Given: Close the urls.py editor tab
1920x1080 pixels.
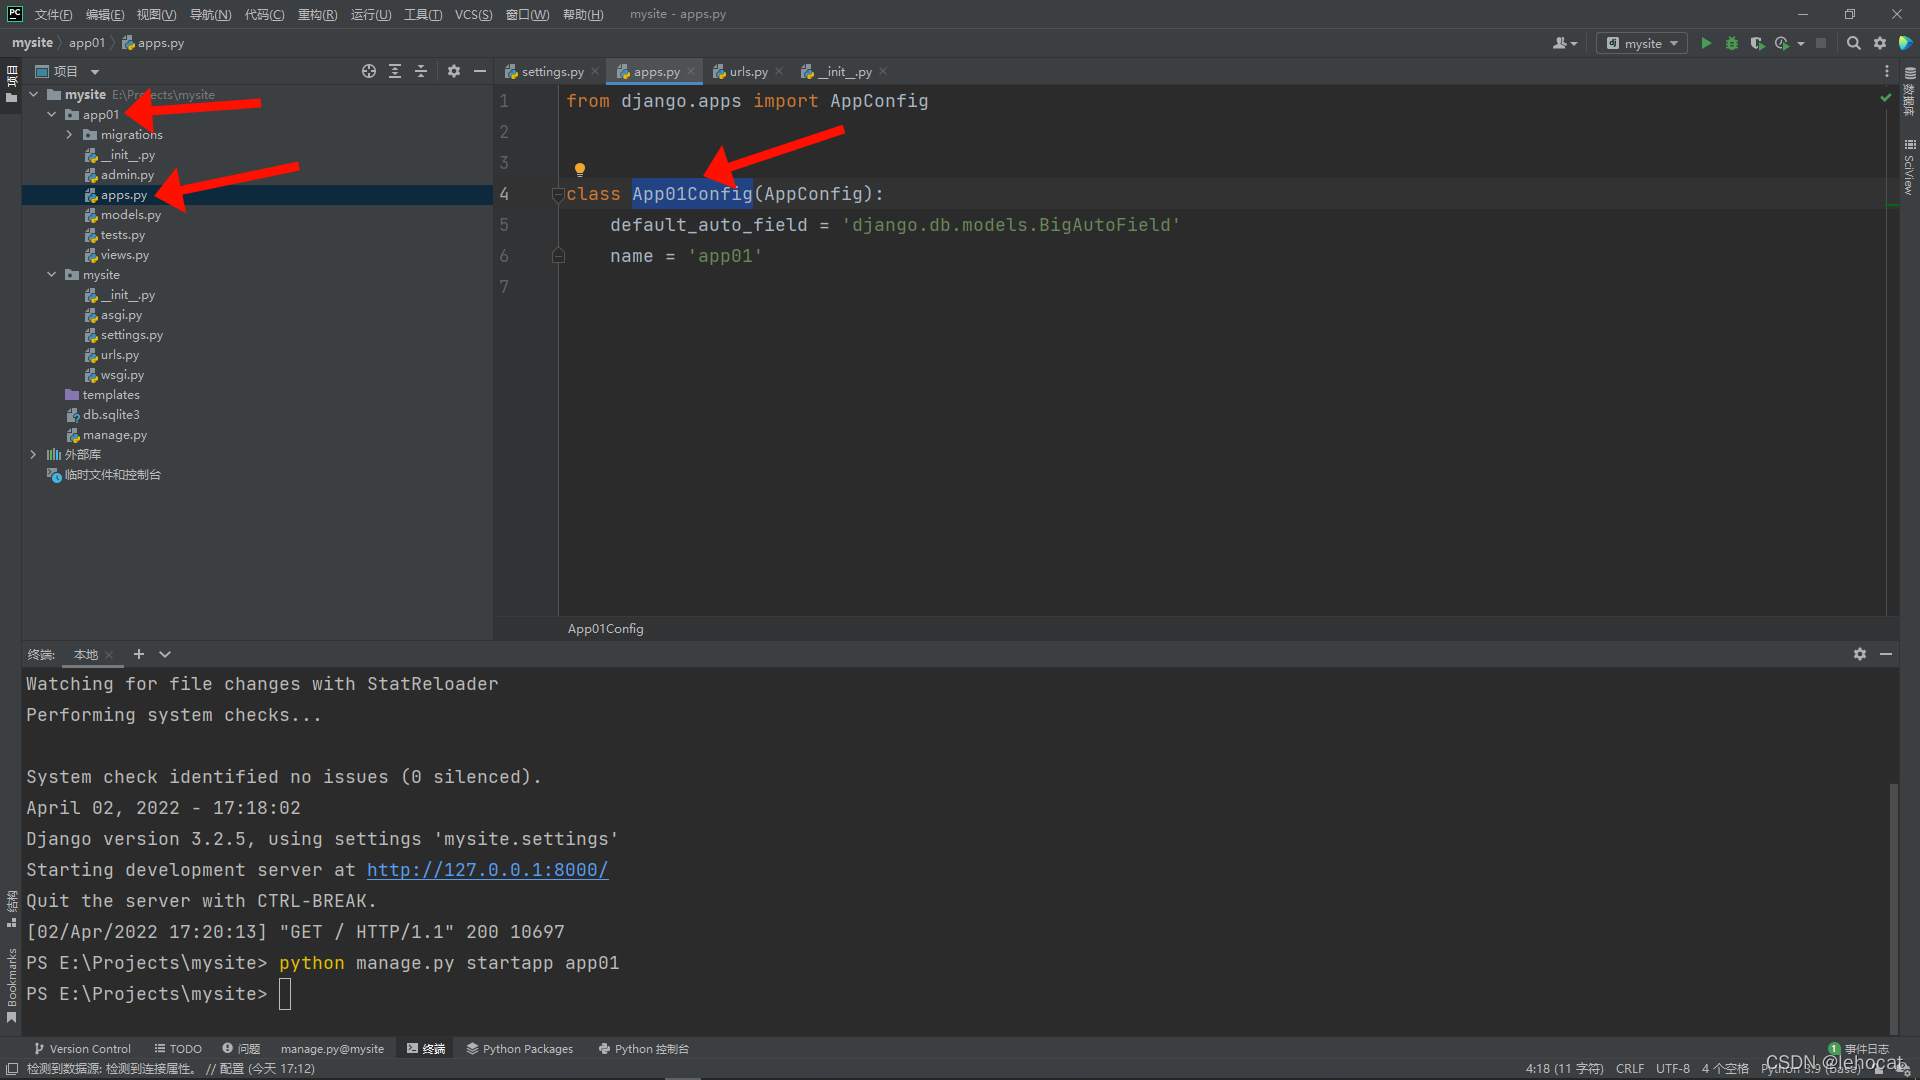Looking at the screenshot, I should click(779, 72).
